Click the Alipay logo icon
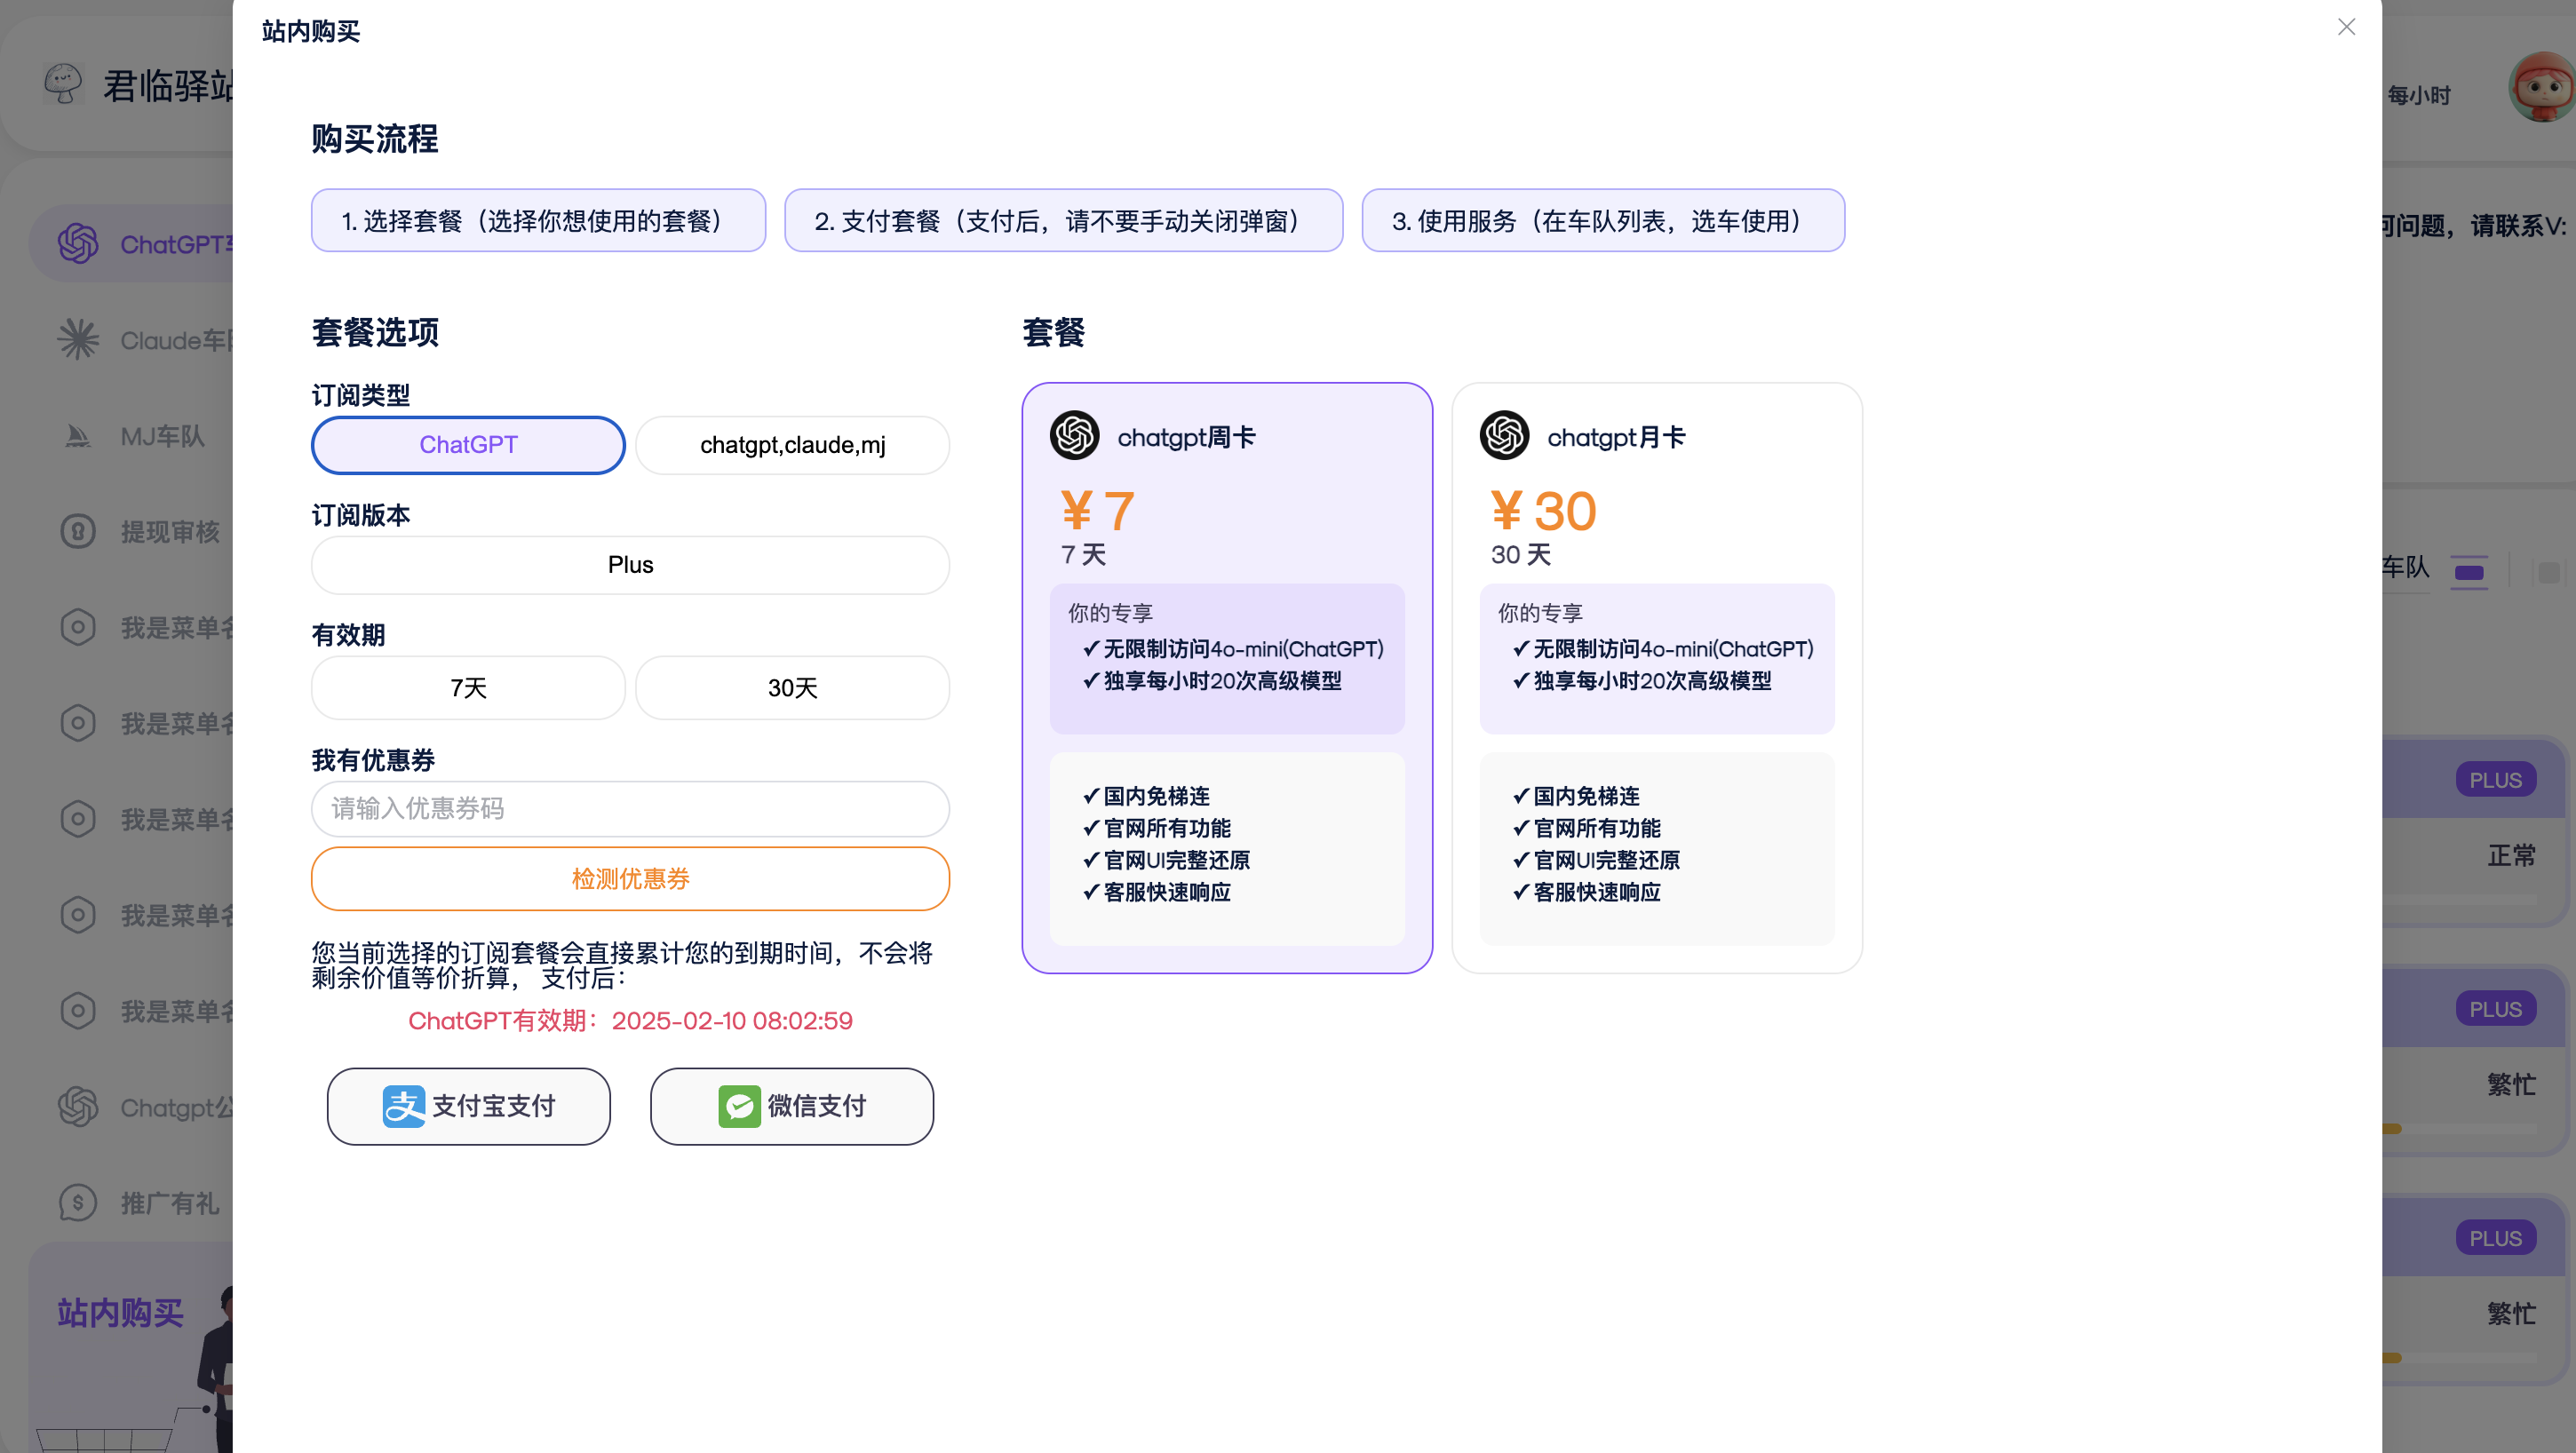The image size is (2576, 1453). [x=404, y=1106]
